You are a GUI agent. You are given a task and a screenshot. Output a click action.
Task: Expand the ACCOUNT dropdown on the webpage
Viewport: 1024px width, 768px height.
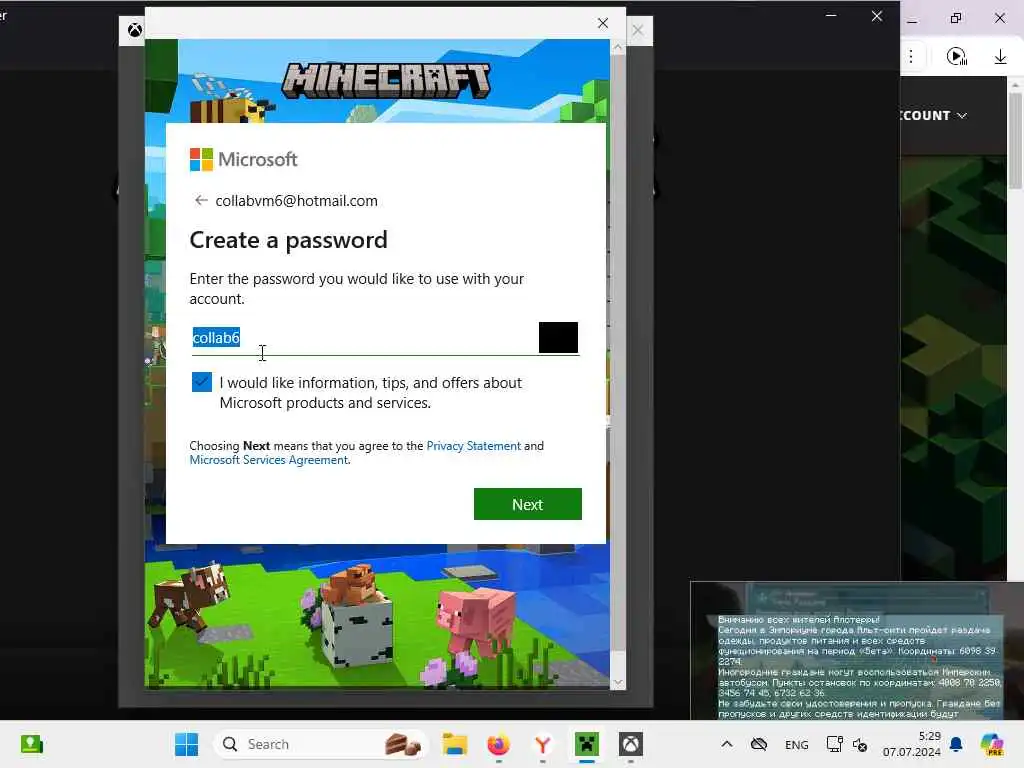(933, 116)
